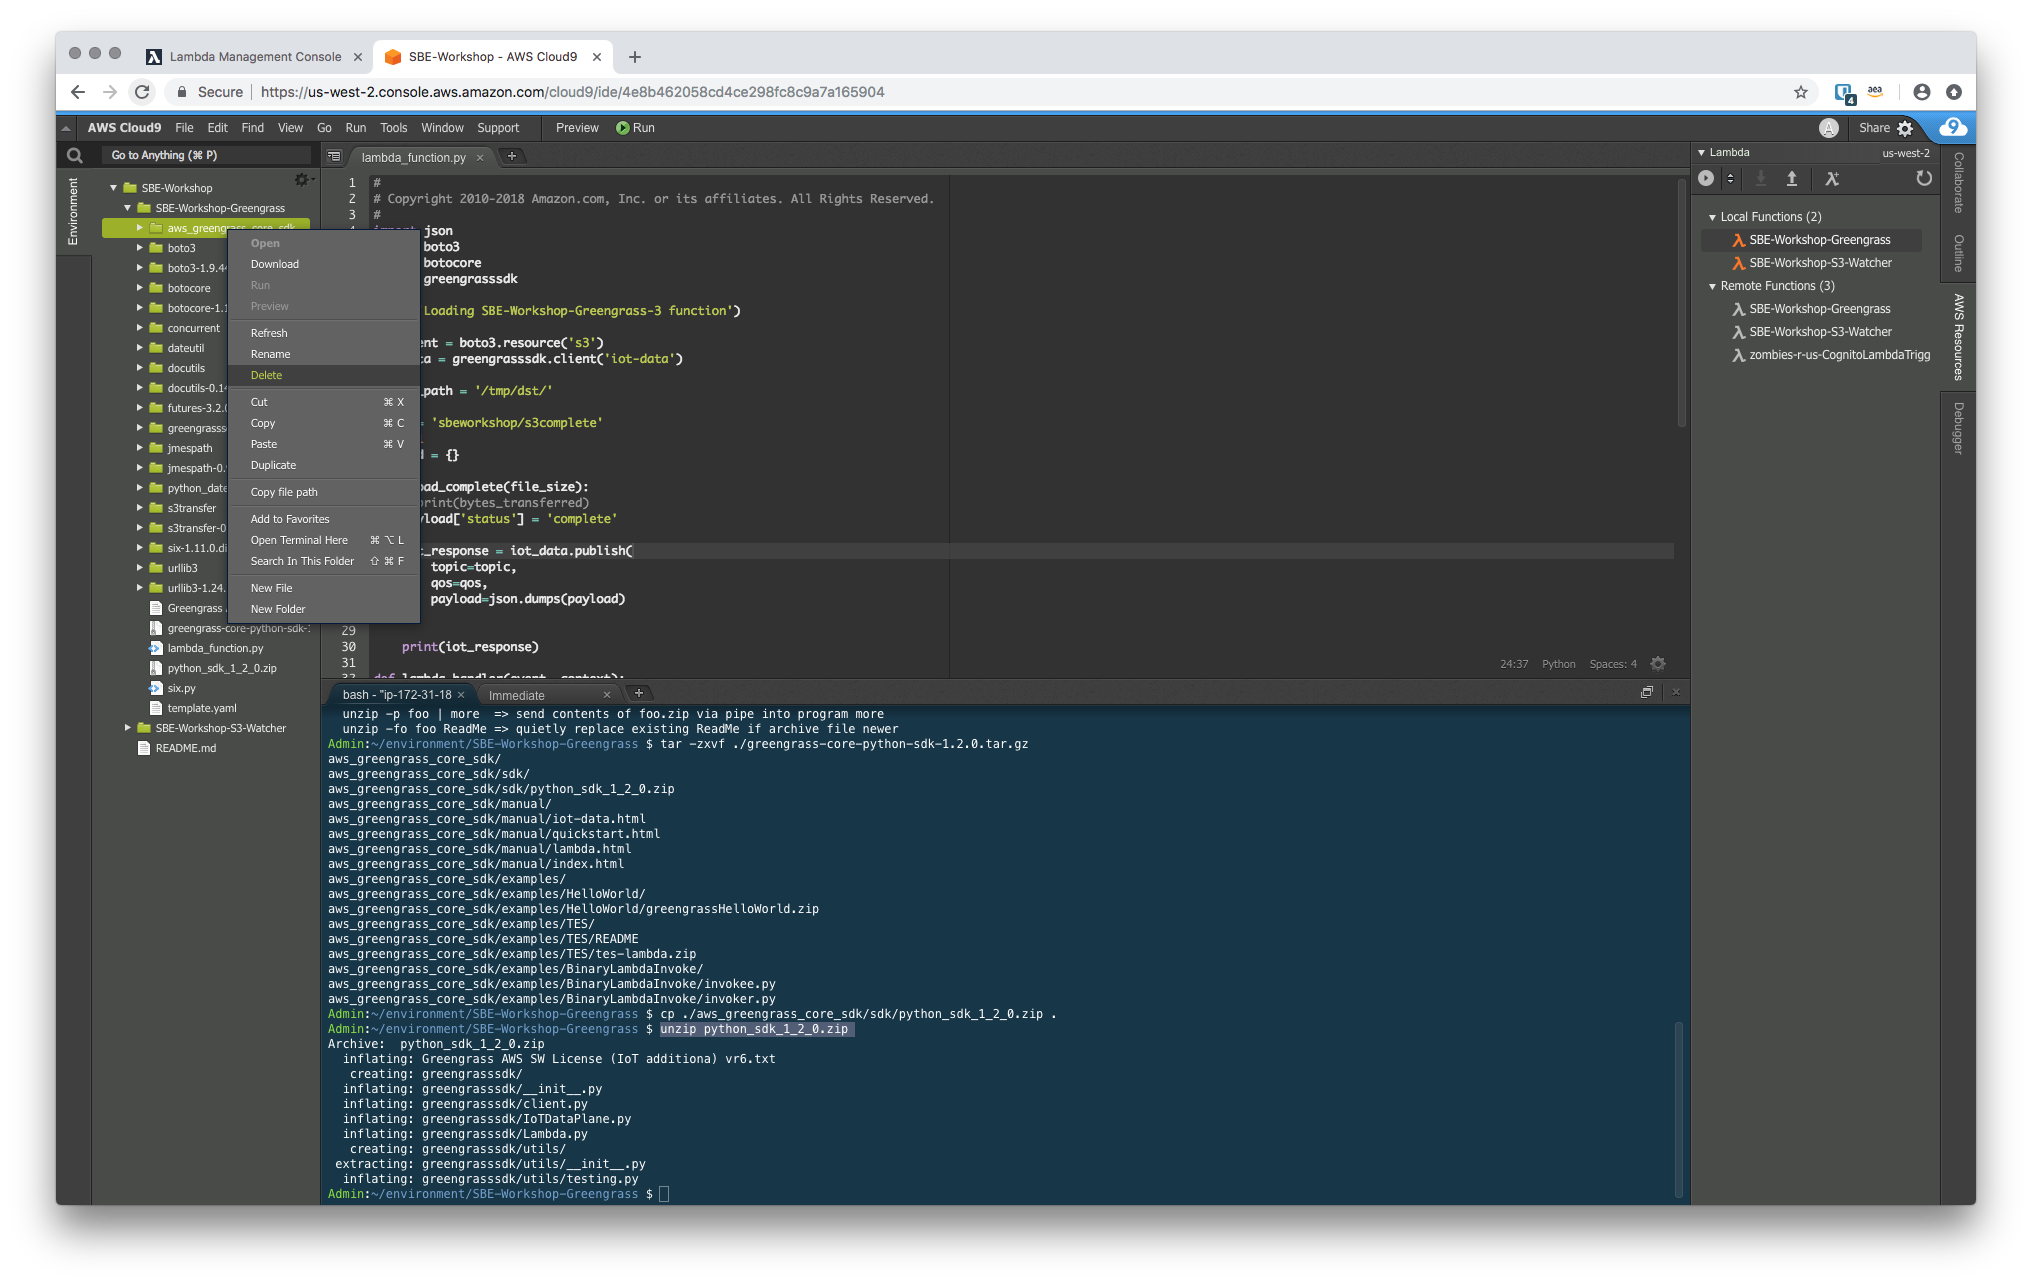Open the run mode selector in the Lambda panel
The width and height of the screenshot is (2032, 1285).
1730,178
